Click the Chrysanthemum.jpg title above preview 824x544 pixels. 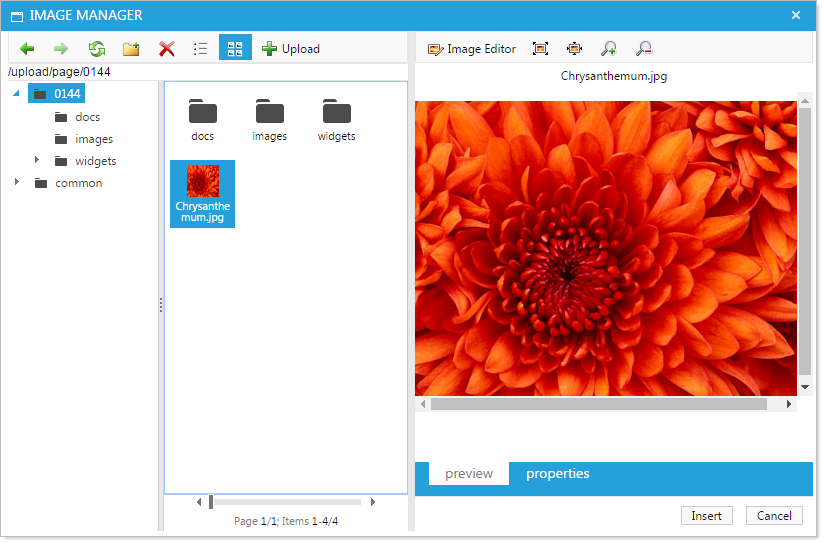[x=614, y=76]
